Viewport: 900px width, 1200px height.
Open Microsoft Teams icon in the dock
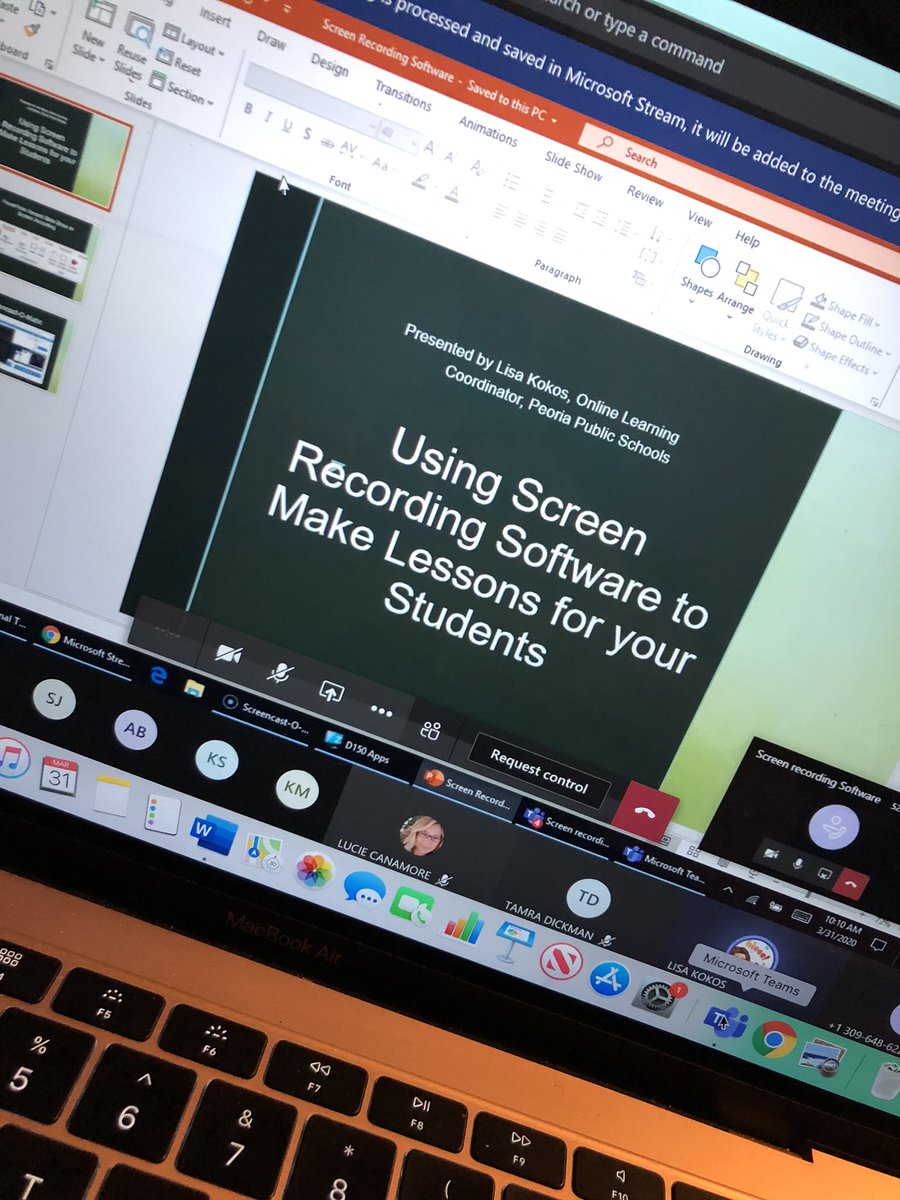pyautogui.click(x=724, y=1021)
